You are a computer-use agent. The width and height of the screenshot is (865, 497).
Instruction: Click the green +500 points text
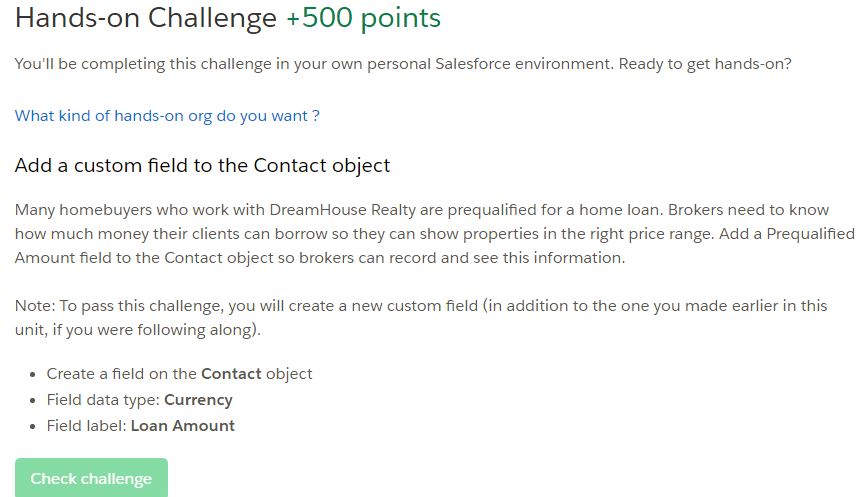(362, 18)
